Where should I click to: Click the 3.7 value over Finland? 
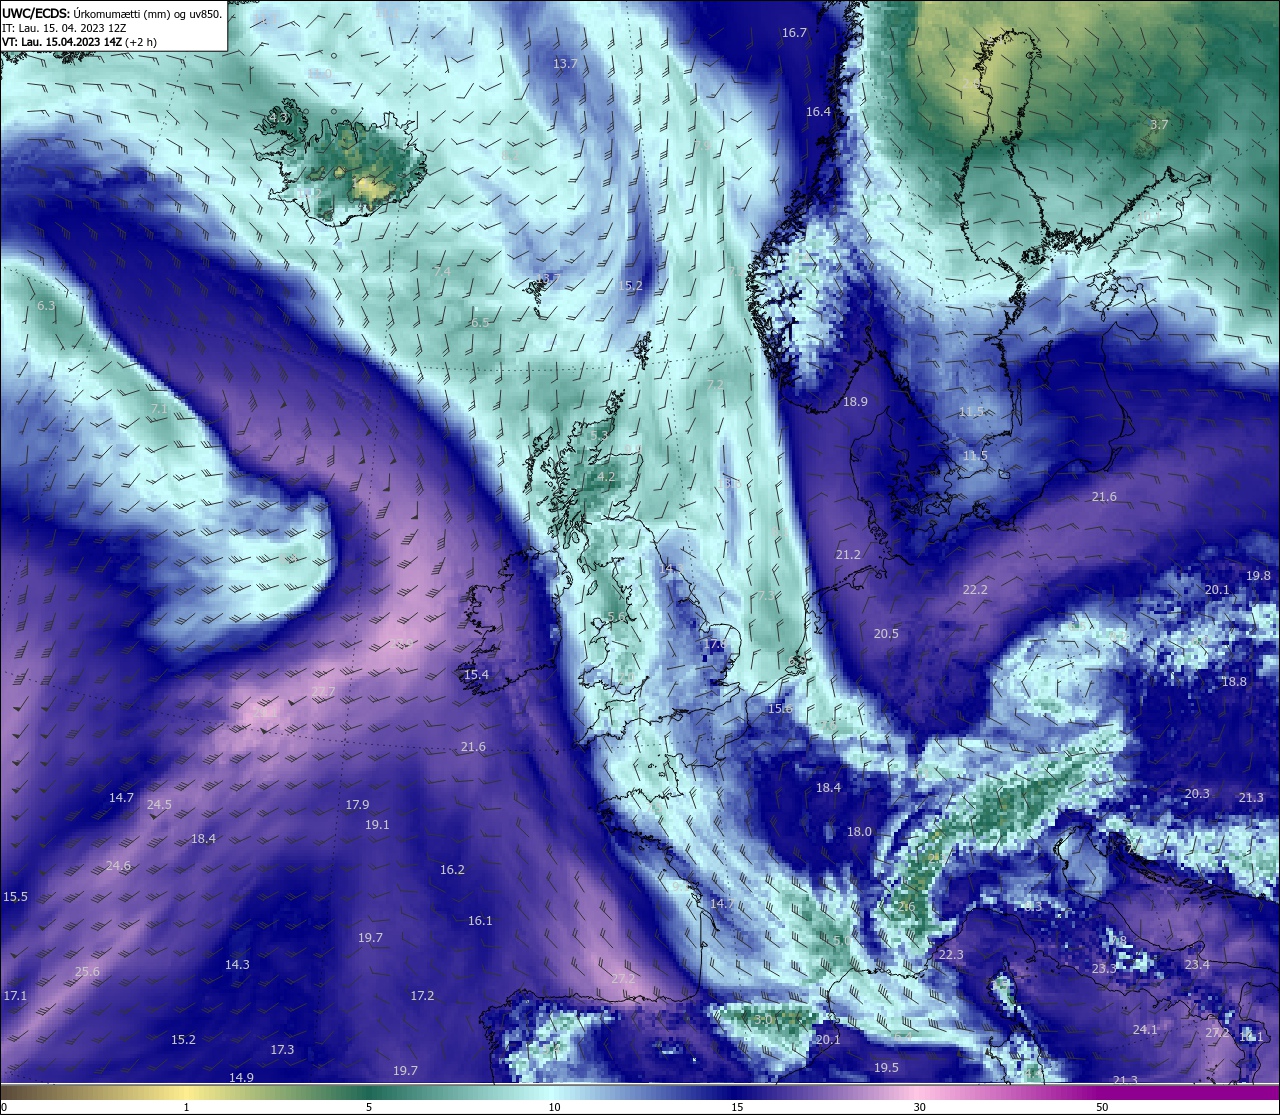click(1158, 125)
